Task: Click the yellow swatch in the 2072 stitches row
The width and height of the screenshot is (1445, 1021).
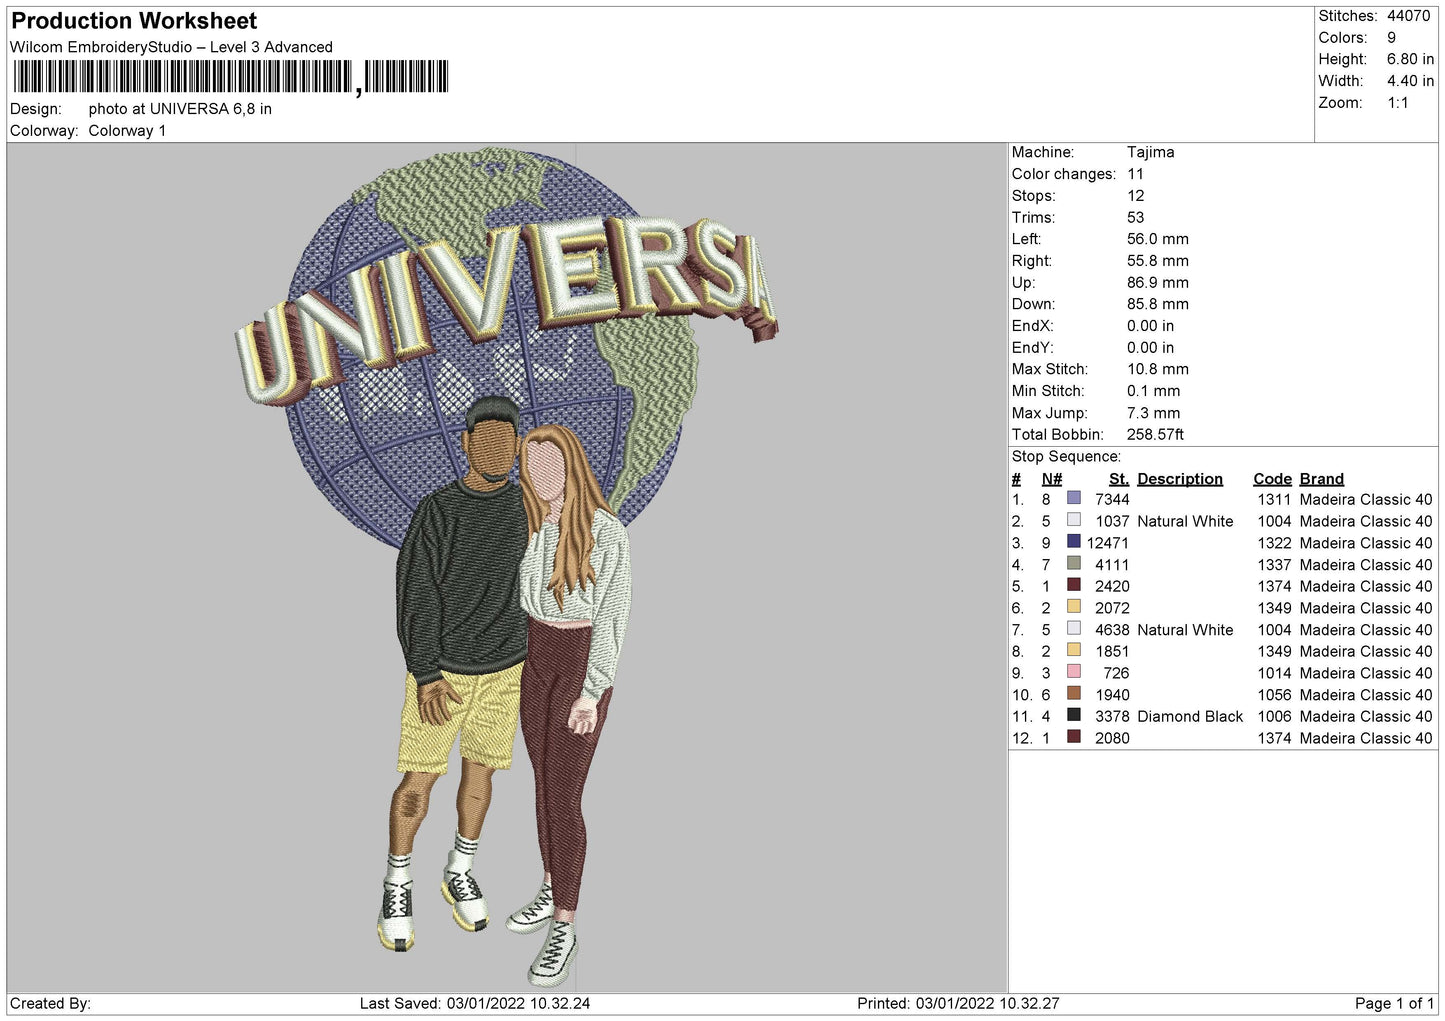Action: point(1073,607)
